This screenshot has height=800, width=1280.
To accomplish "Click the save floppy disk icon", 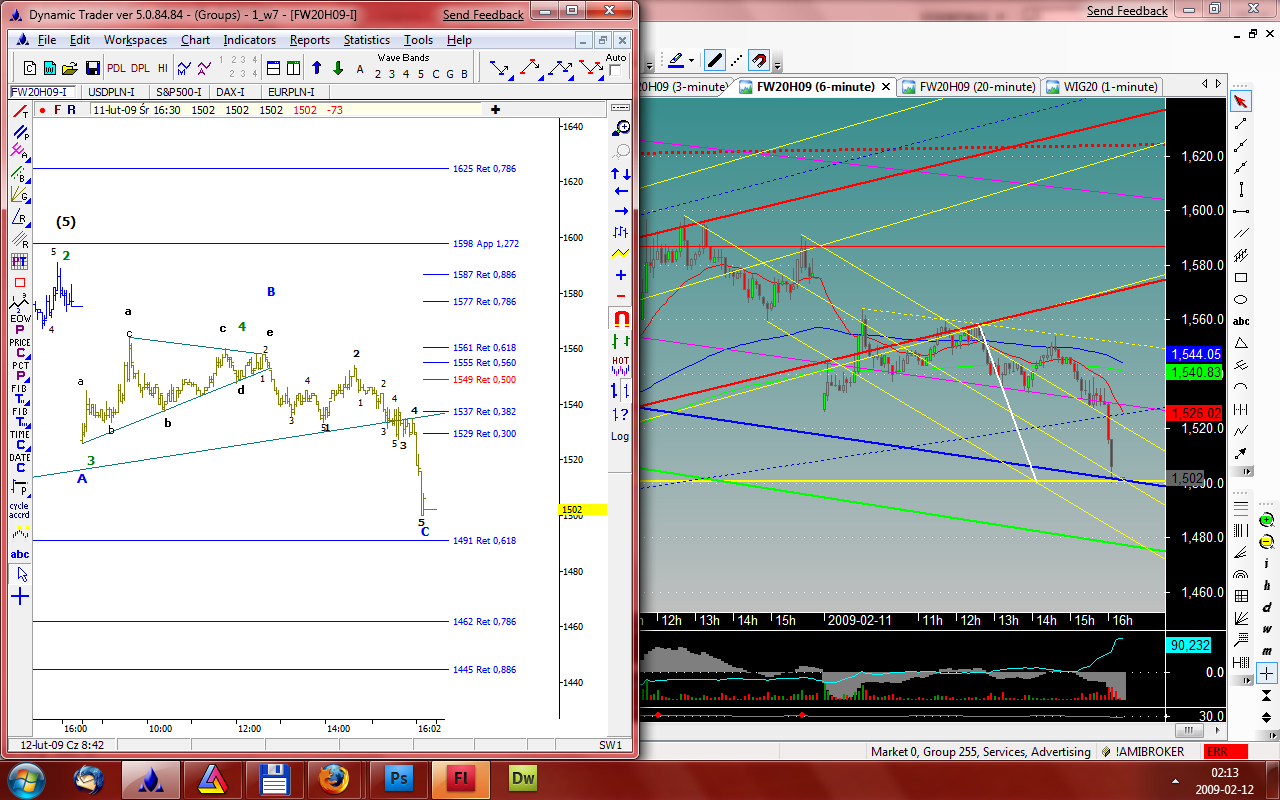I will (x=92, y=68).
